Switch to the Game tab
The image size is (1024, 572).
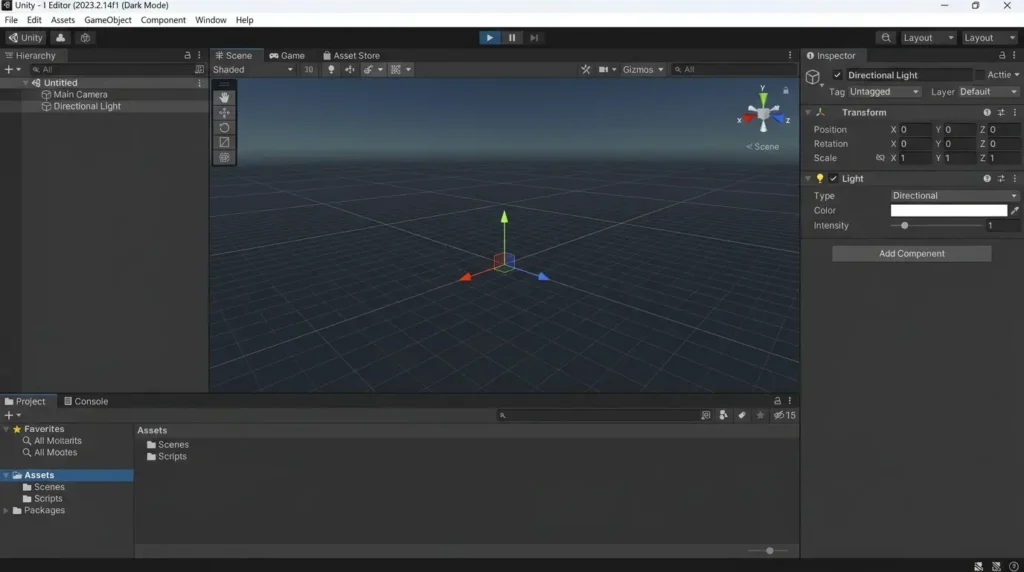(x=287, y=56)
